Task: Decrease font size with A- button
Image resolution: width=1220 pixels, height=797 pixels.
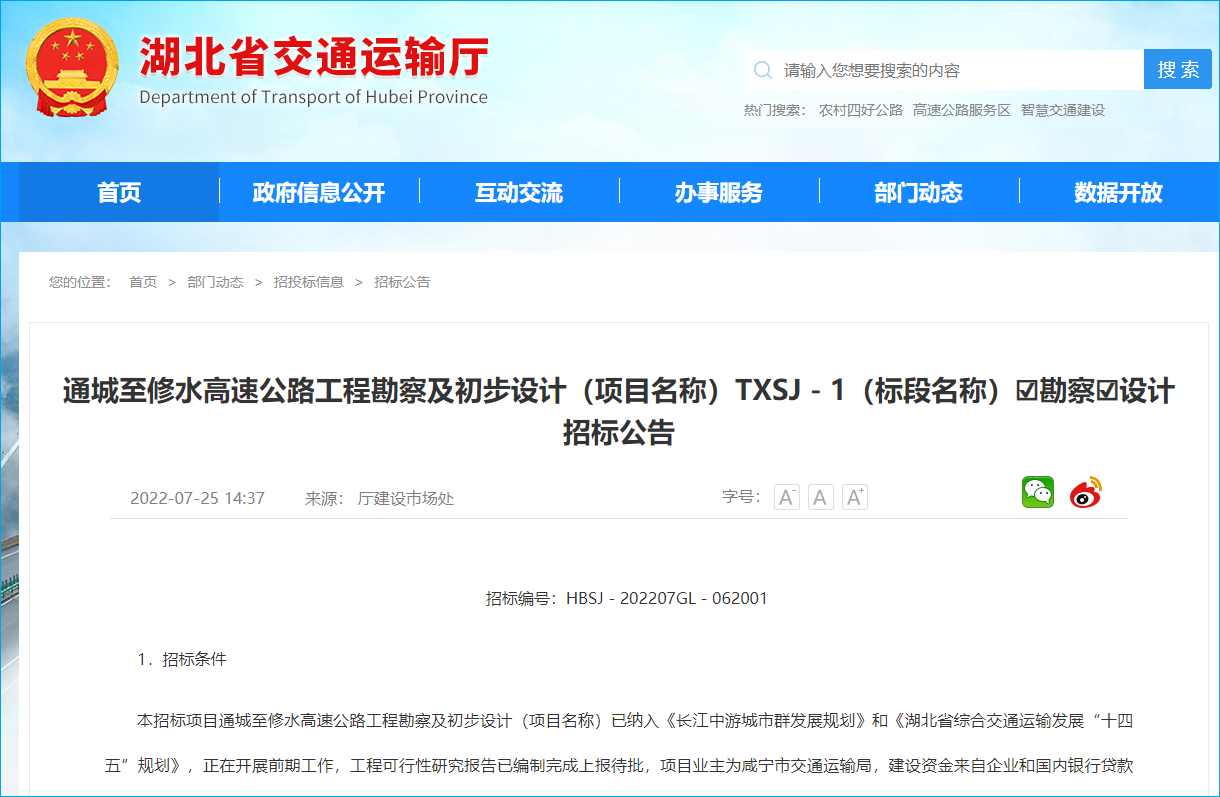Action: 787,497
